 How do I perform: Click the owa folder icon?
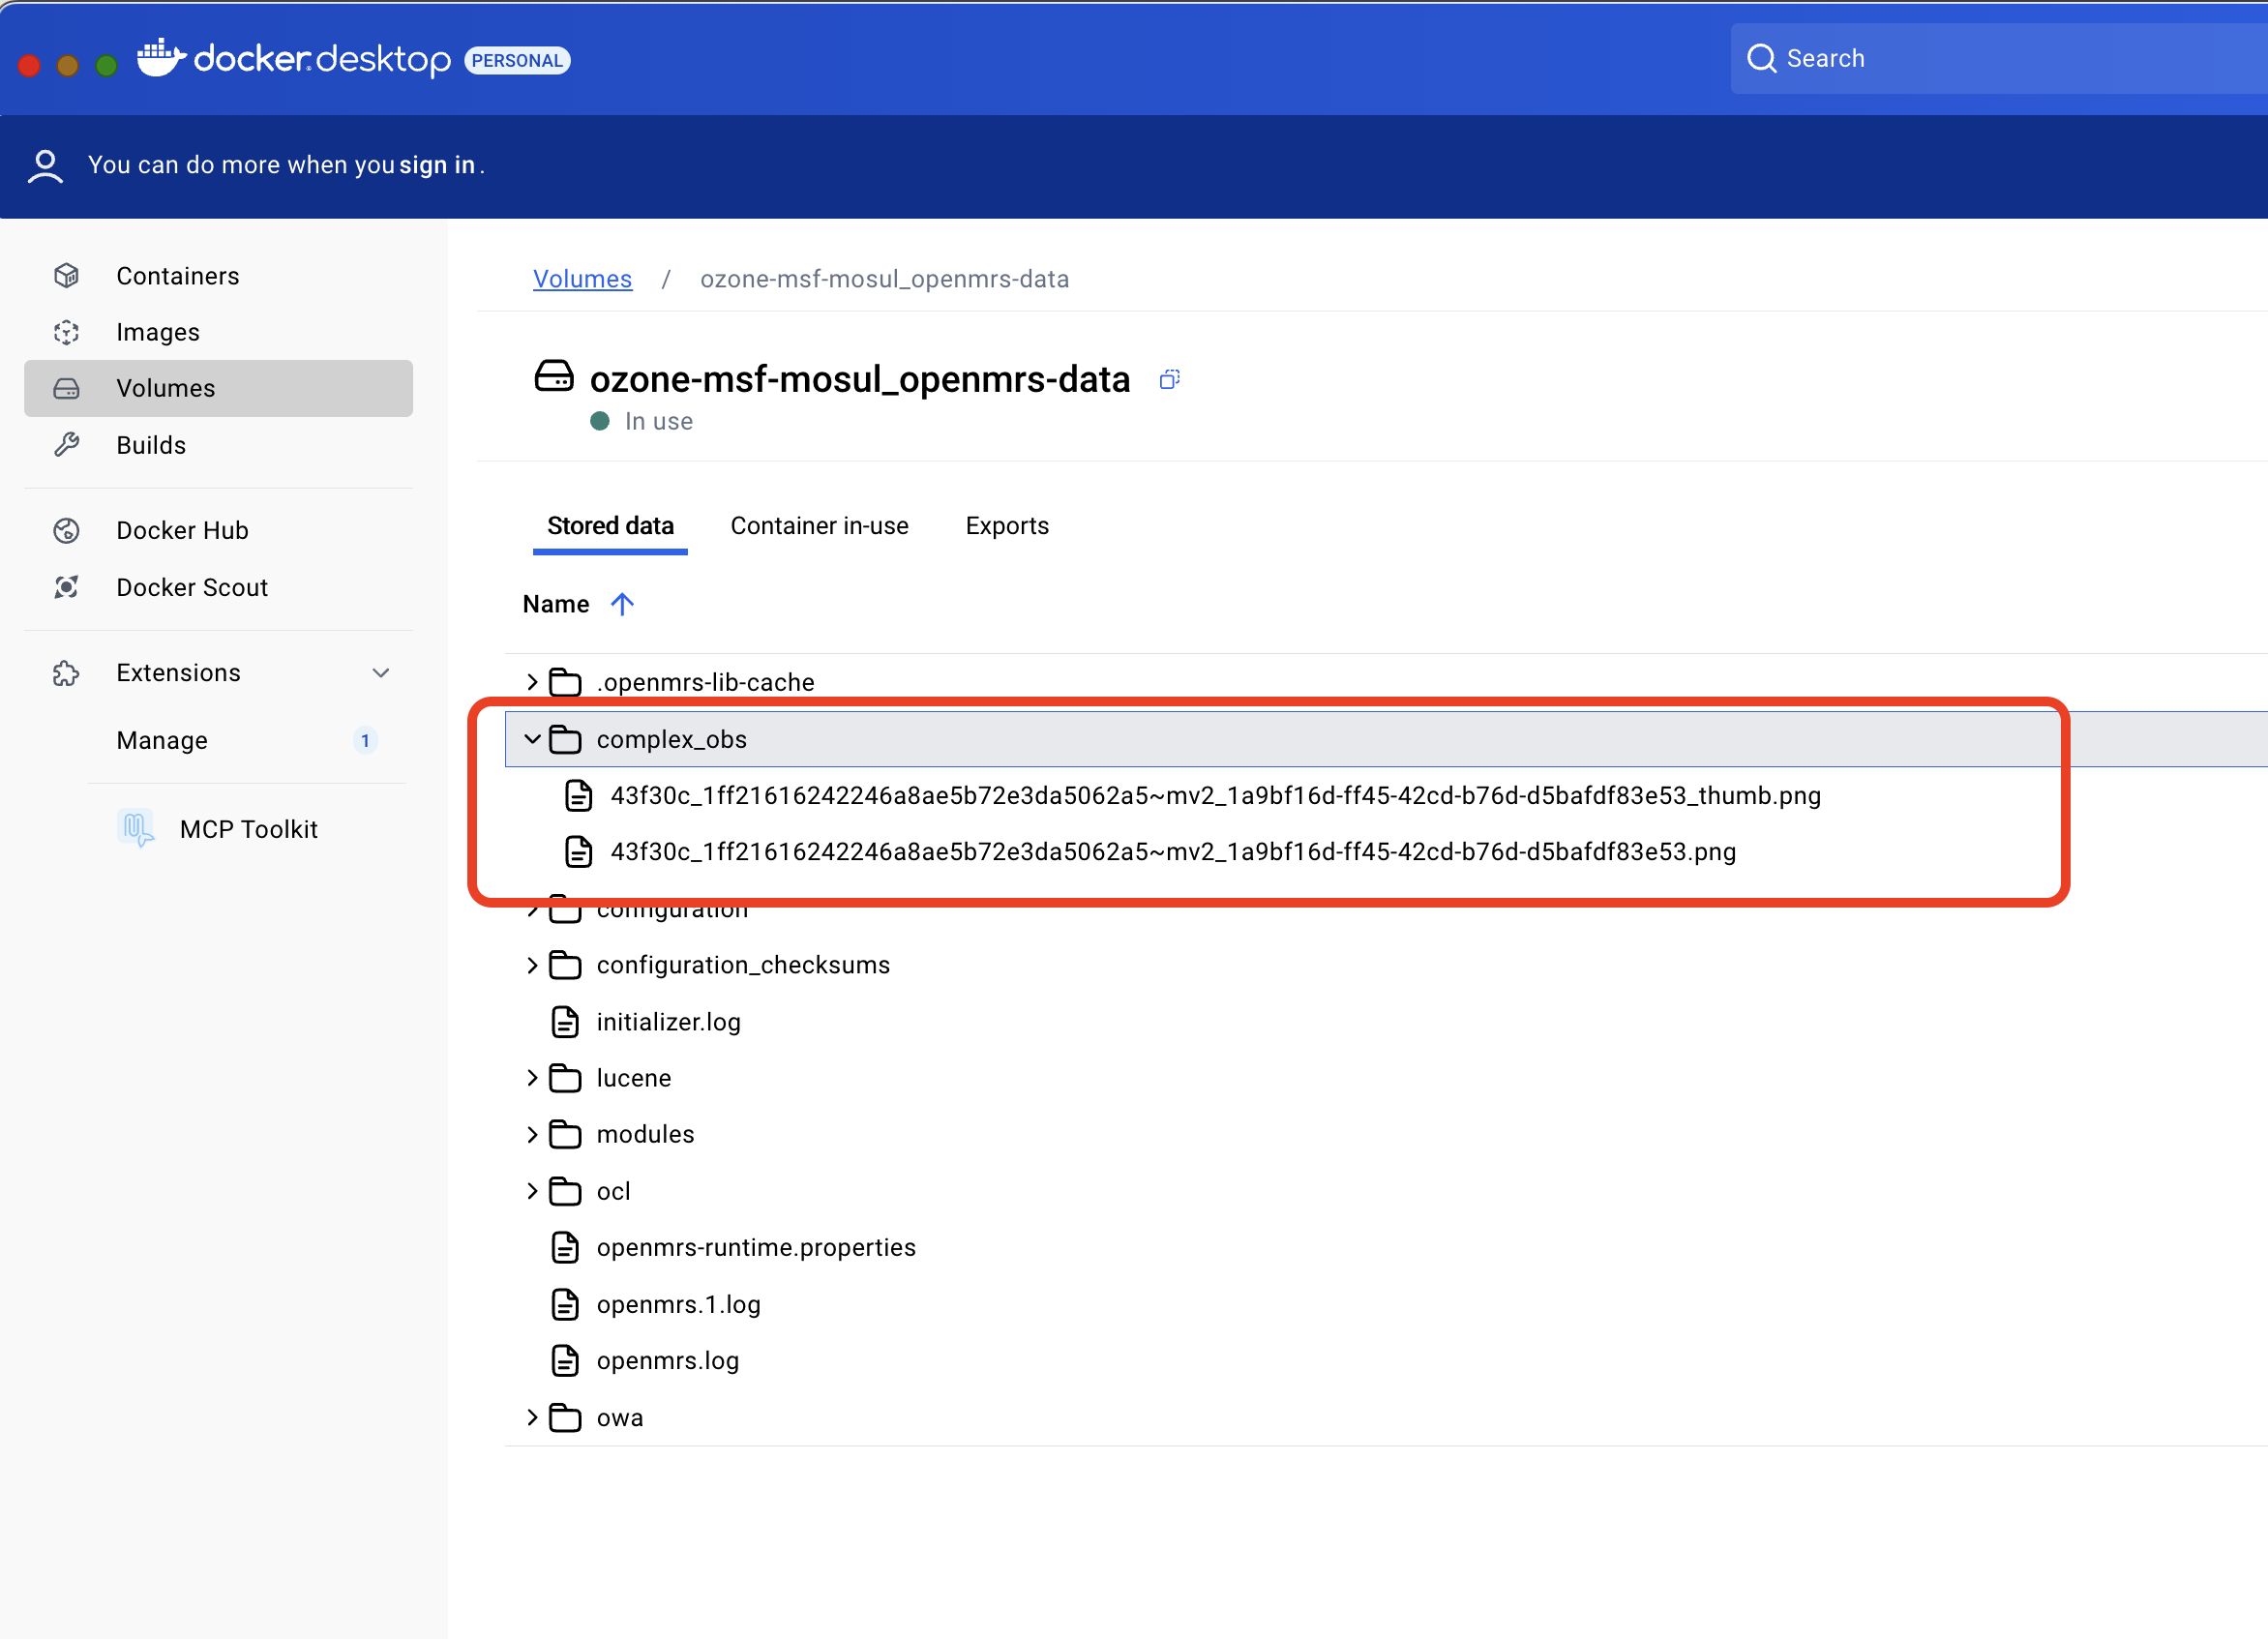point(565,1417)
